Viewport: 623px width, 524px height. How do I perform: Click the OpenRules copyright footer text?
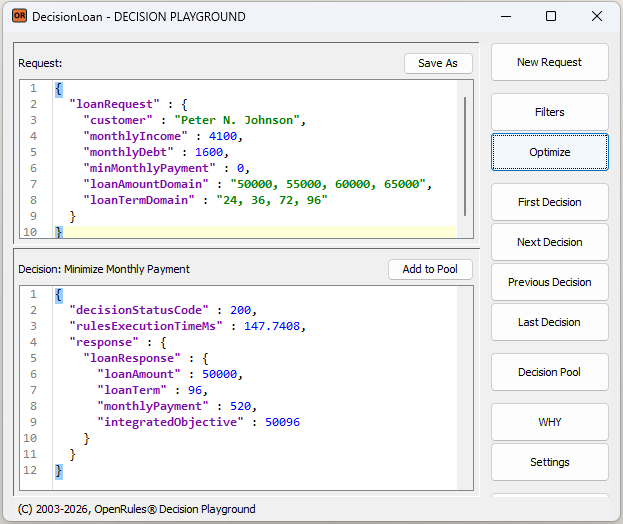pos(137,509)
